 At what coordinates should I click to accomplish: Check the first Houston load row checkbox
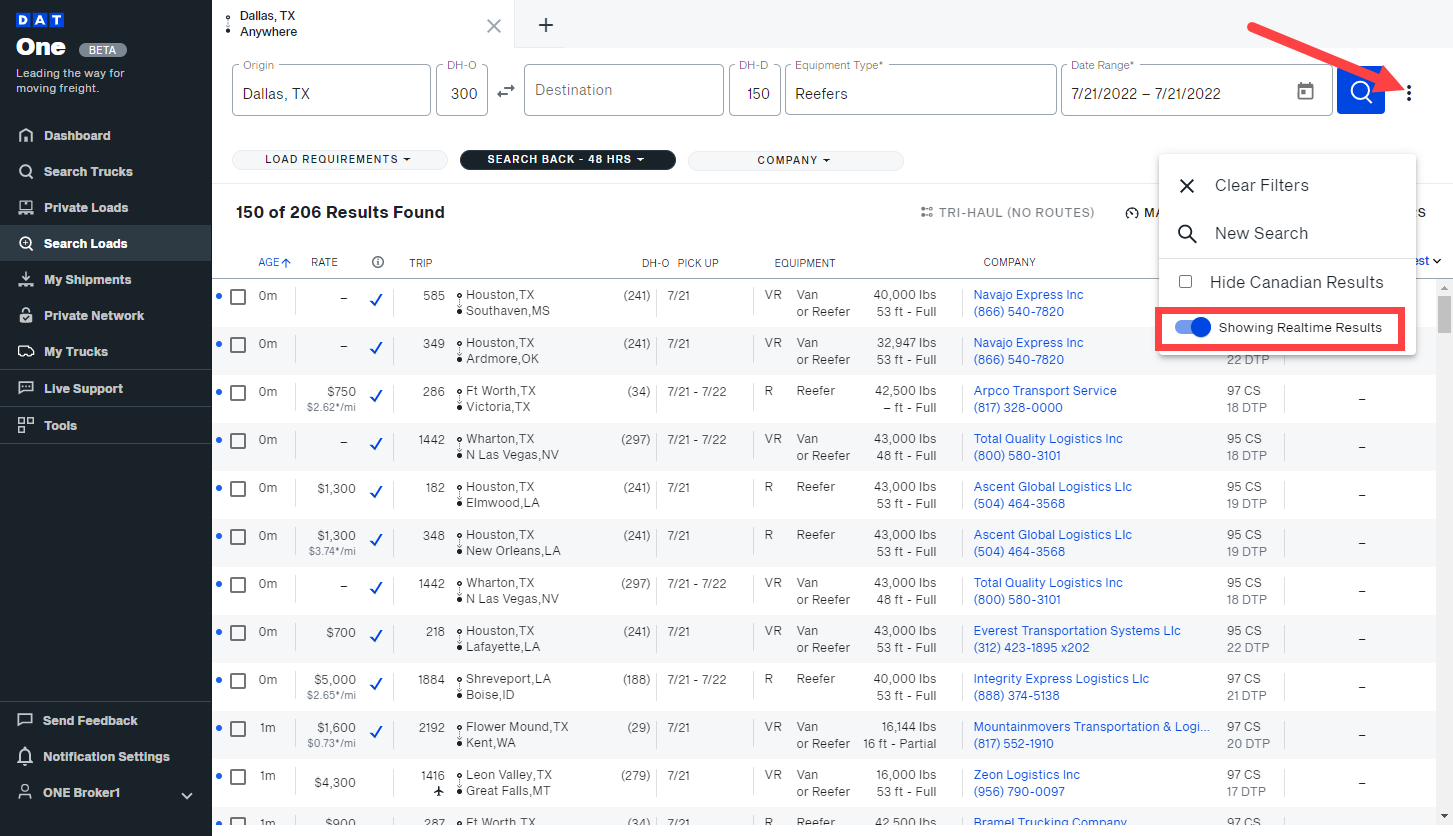pyautogui.click(x=238, y=297)
